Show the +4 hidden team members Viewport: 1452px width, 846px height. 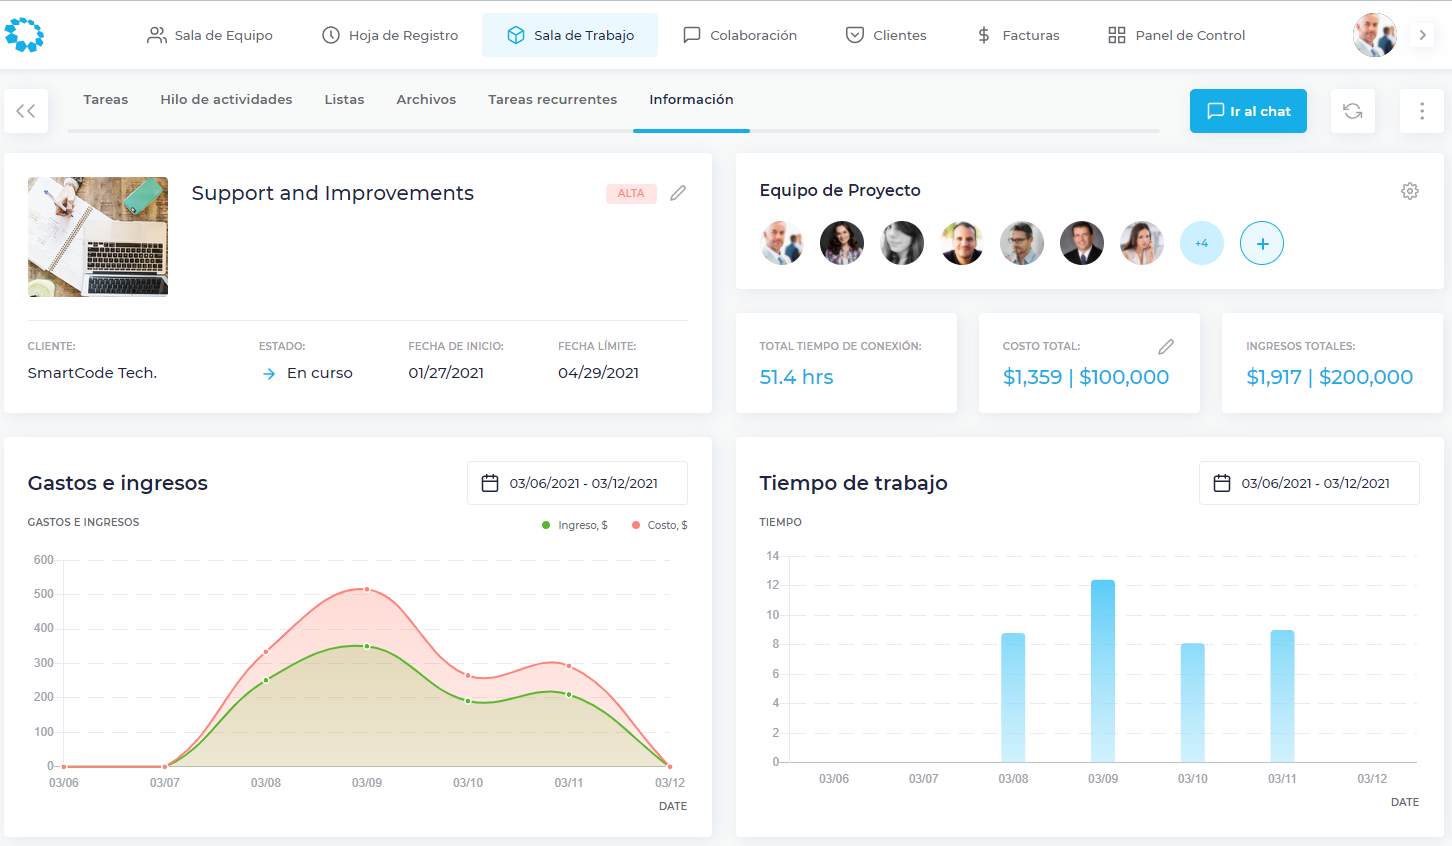click(1201, 243)
